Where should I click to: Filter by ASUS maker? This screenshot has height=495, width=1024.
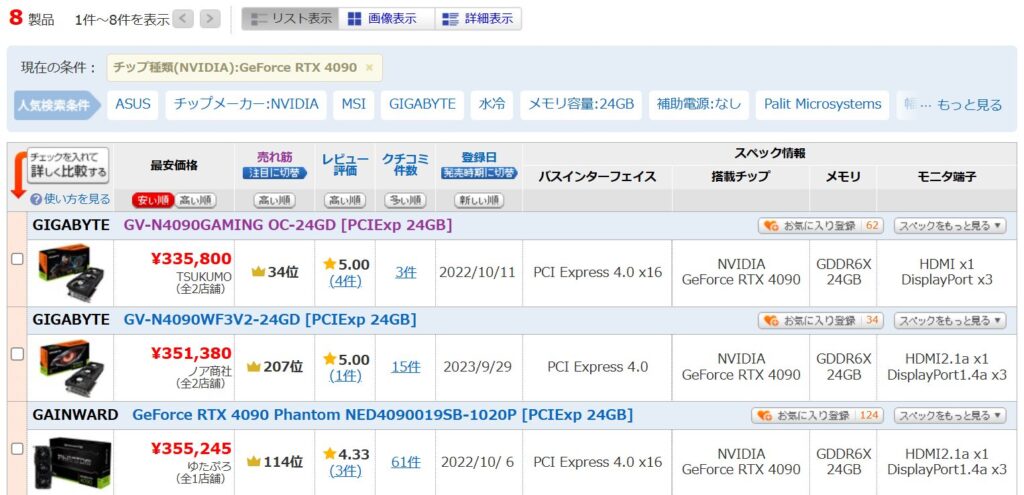pyautogui.click(x=133, y=104)
